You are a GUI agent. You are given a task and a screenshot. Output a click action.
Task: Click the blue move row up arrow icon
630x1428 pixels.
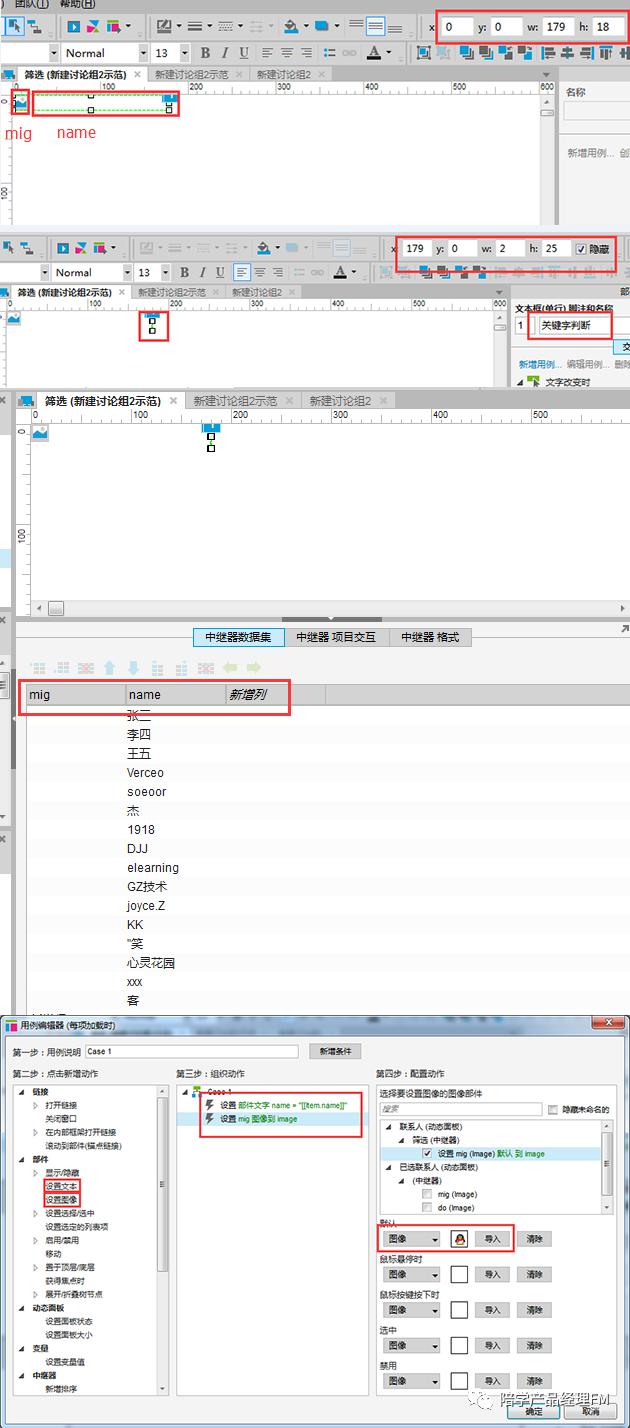pos(110,667)
